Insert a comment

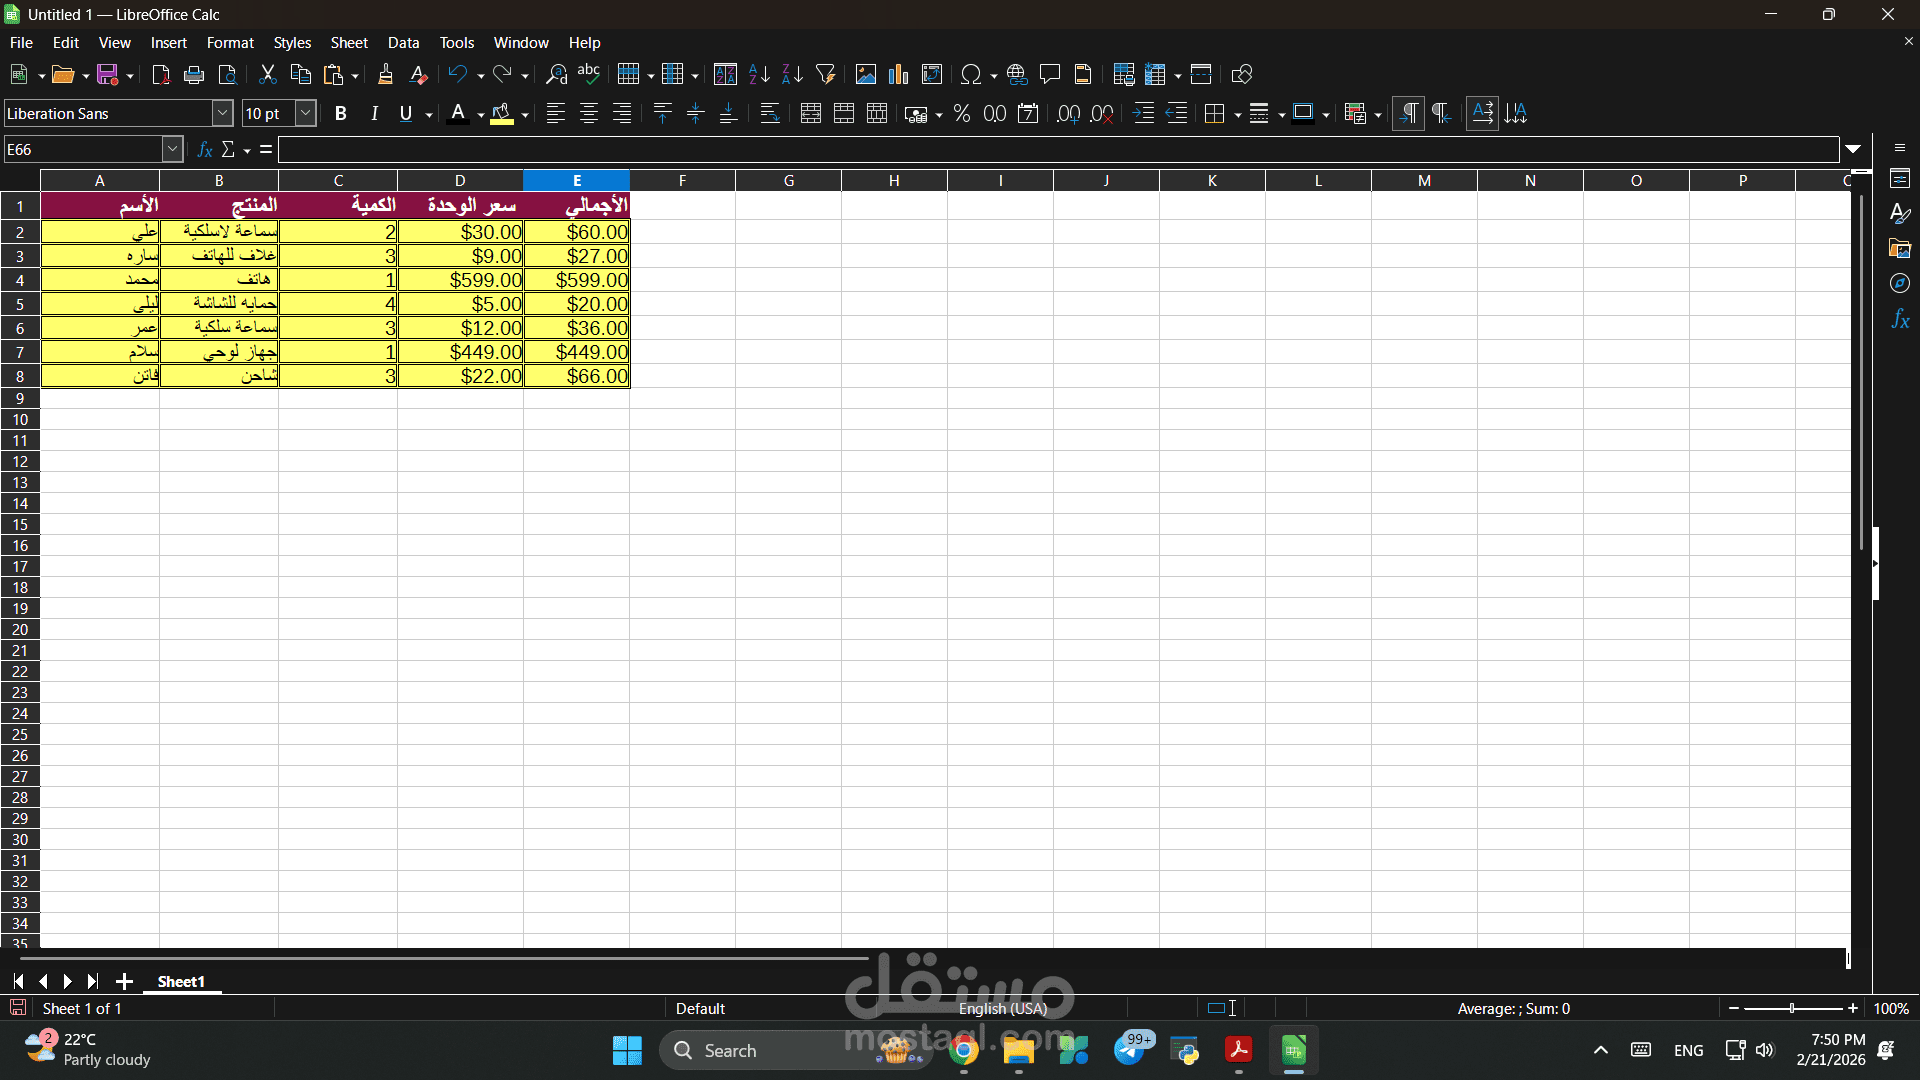click(1050, 74)
